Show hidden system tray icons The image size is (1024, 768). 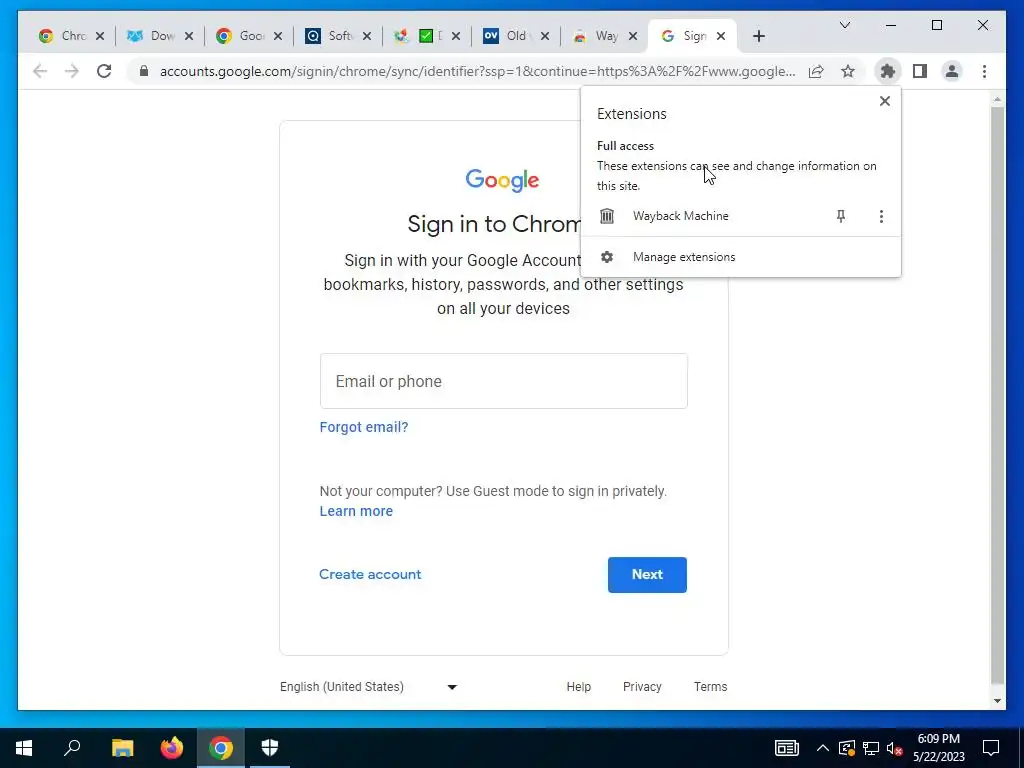(x=823, y=748)
